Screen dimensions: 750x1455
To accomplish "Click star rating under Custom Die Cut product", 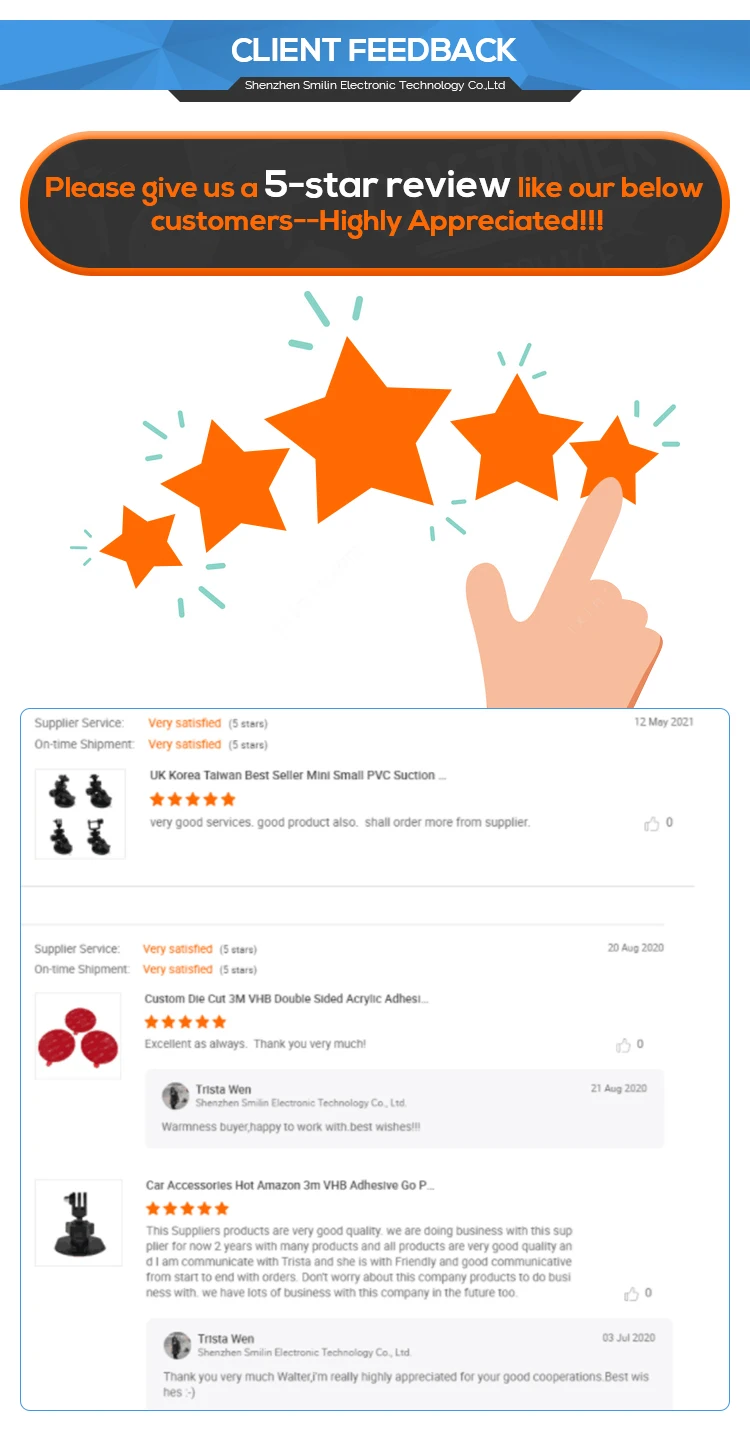I will coord(186,1022).
